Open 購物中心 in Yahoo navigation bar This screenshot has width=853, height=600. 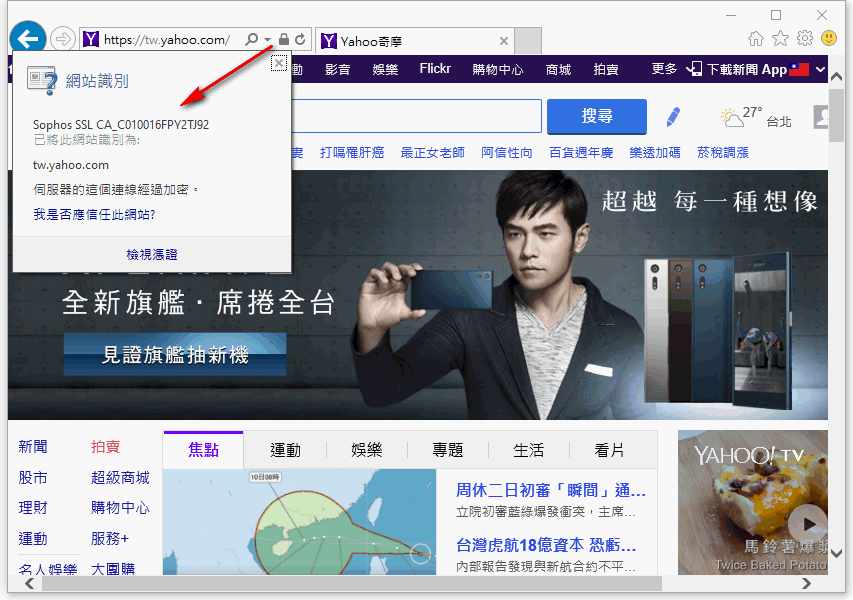pyautogui.click(x=498, y=70)
